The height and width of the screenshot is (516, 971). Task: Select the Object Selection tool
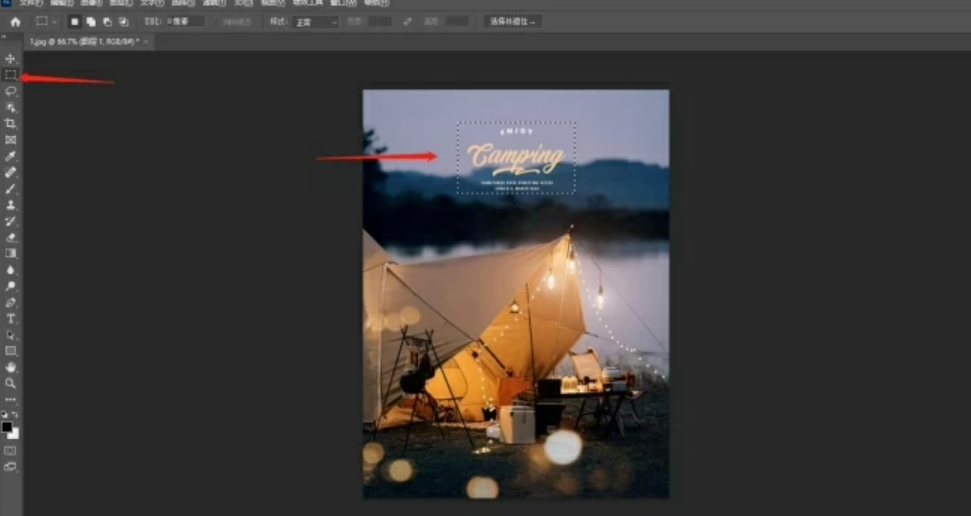point(11,108)
